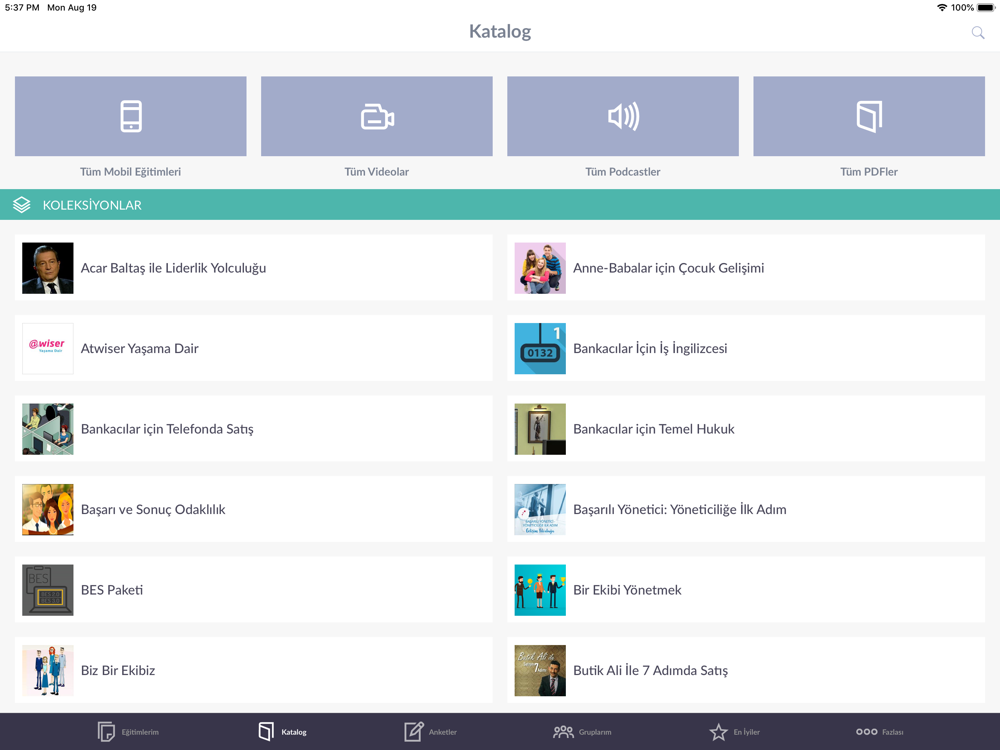
Task: Open the Tüm PDFler document tile
Action: pyautogui.click(x=869, y=116)
